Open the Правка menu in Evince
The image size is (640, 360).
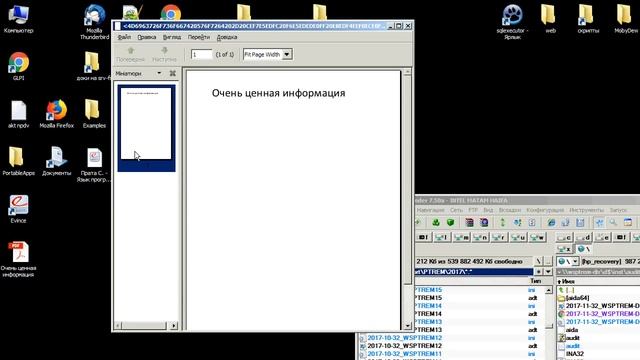click(x=147, y=37)
